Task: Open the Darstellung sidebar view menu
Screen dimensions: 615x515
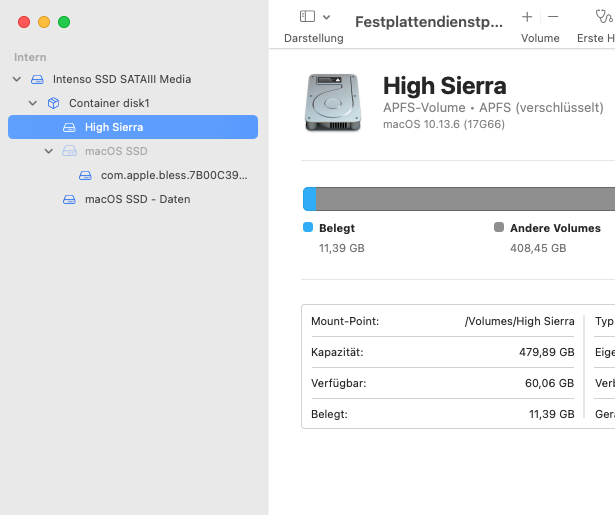Action: 314,17
